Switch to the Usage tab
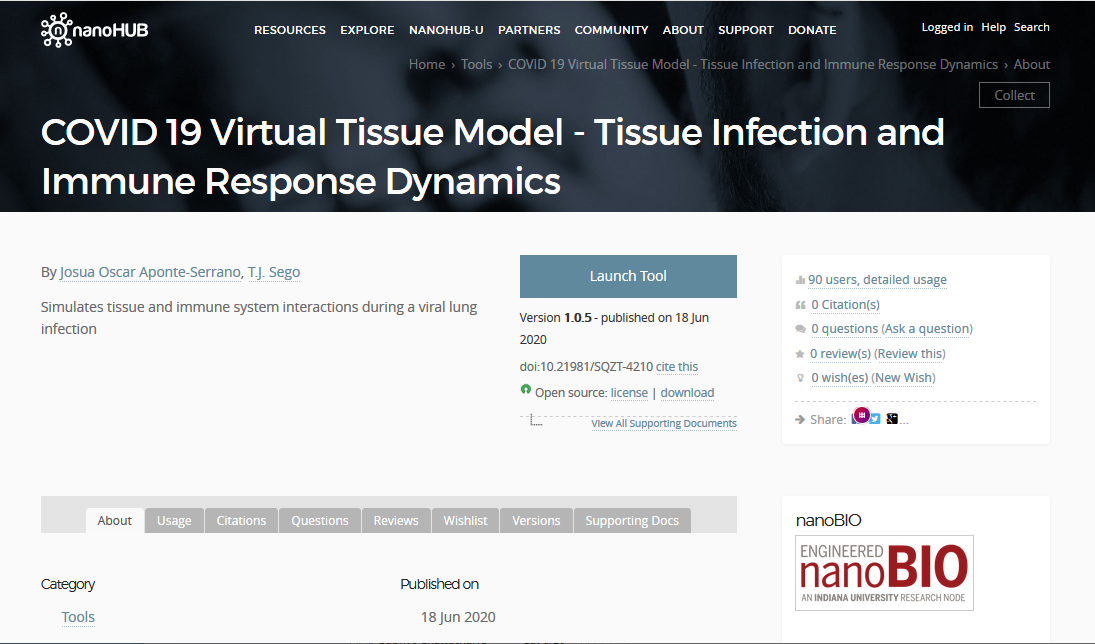Viewport: 1095px width, 644px height. pyautogui.click(x=174, y=520)
